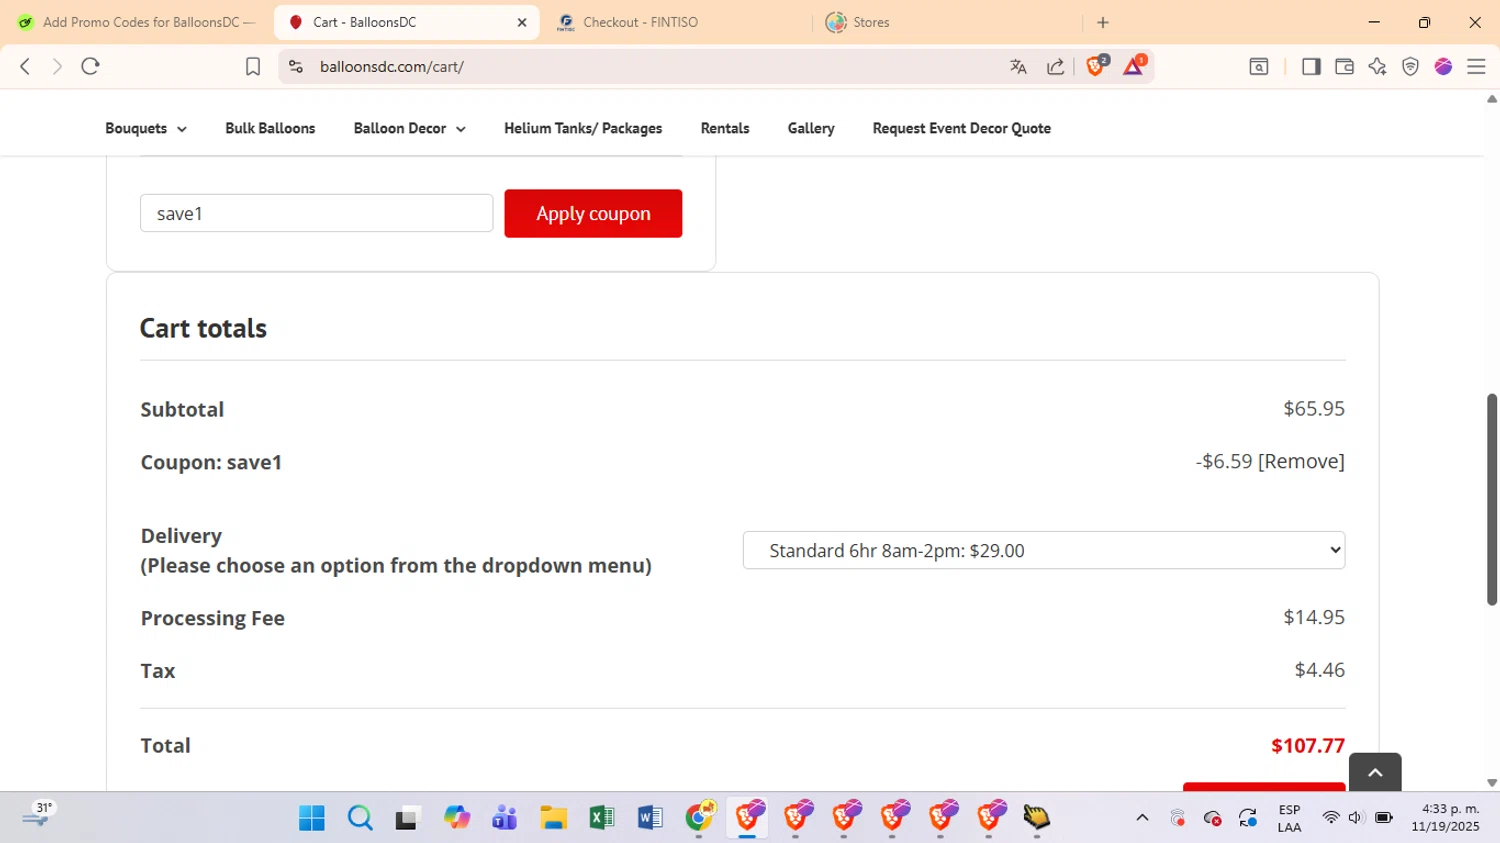Viewport: 1500px width, 843px height.
Task: Switch to Add Promo Codes for BalloonsDC tab
Action: [137, 22]
